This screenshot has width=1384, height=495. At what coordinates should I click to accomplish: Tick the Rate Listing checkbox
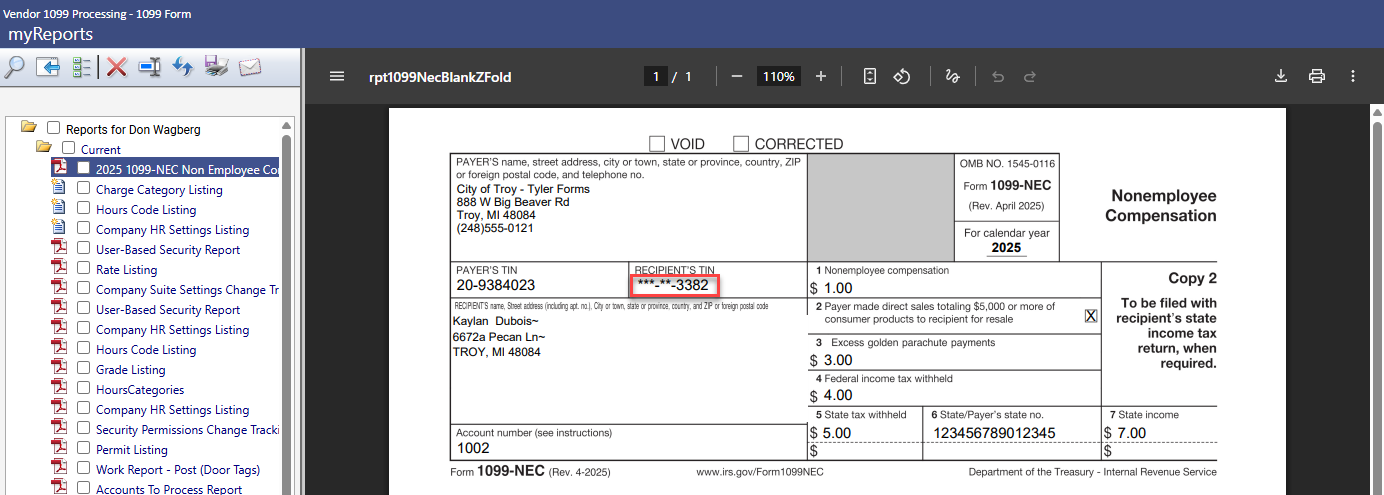pyautogui.click(x=84, y=269)
